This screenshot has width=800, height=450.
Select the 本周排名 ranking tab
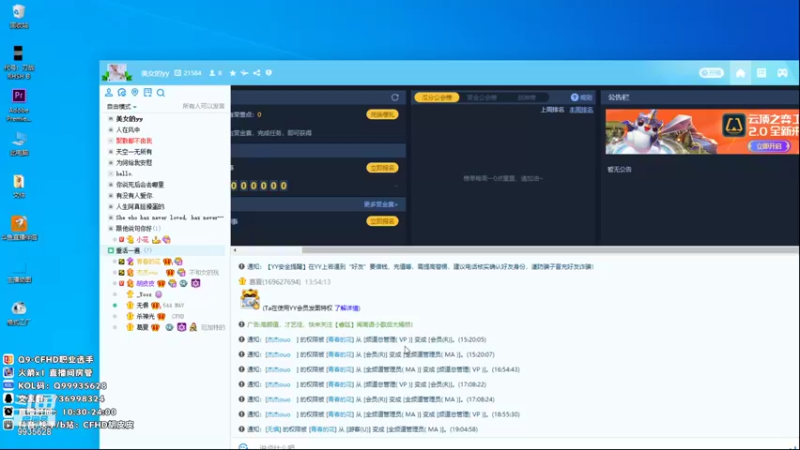[x=581, y=110]
